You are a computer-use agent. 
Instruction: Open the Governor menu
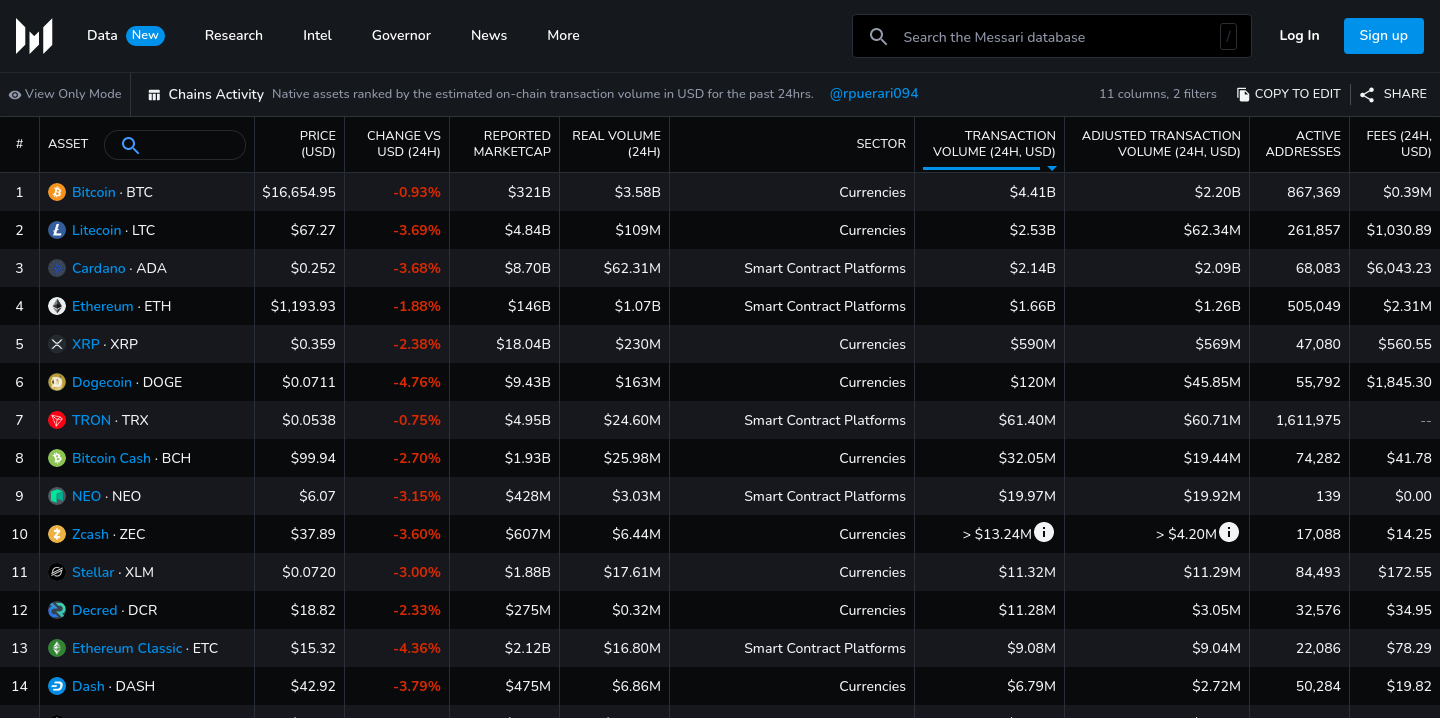pos(401,35)
